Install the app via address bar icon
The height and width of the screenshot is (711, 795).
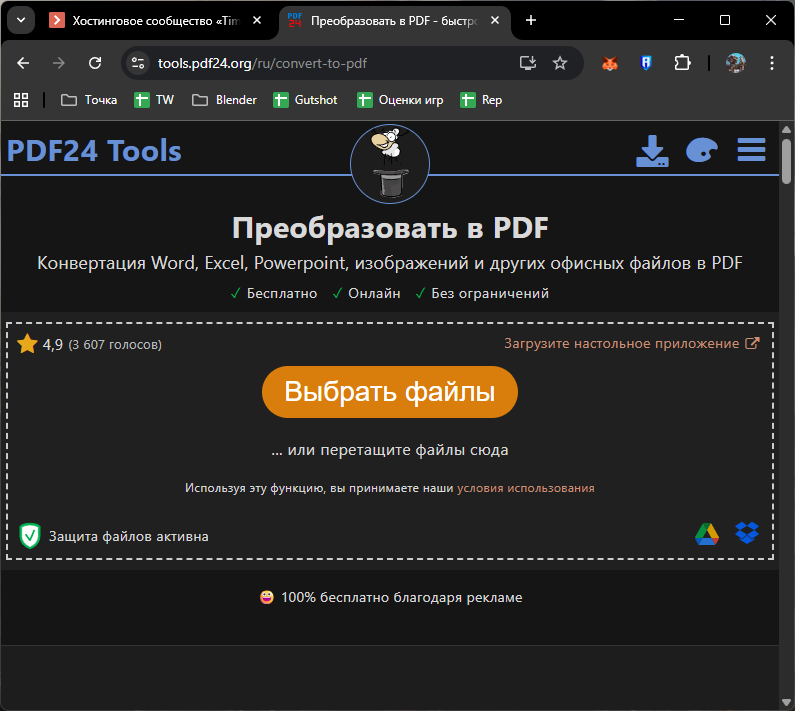tap(528, 63)
